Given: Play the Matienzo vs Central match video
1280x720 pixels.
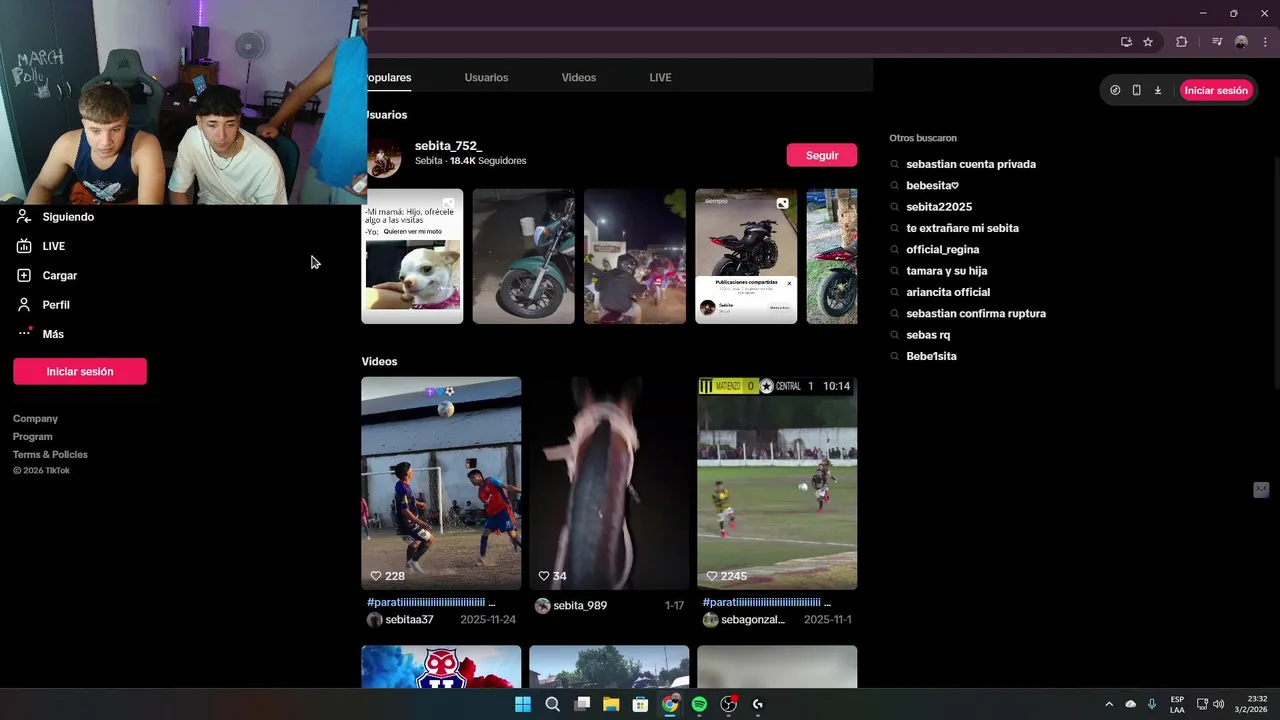Looking at the screenshot, I should click(x=777, y=483).
